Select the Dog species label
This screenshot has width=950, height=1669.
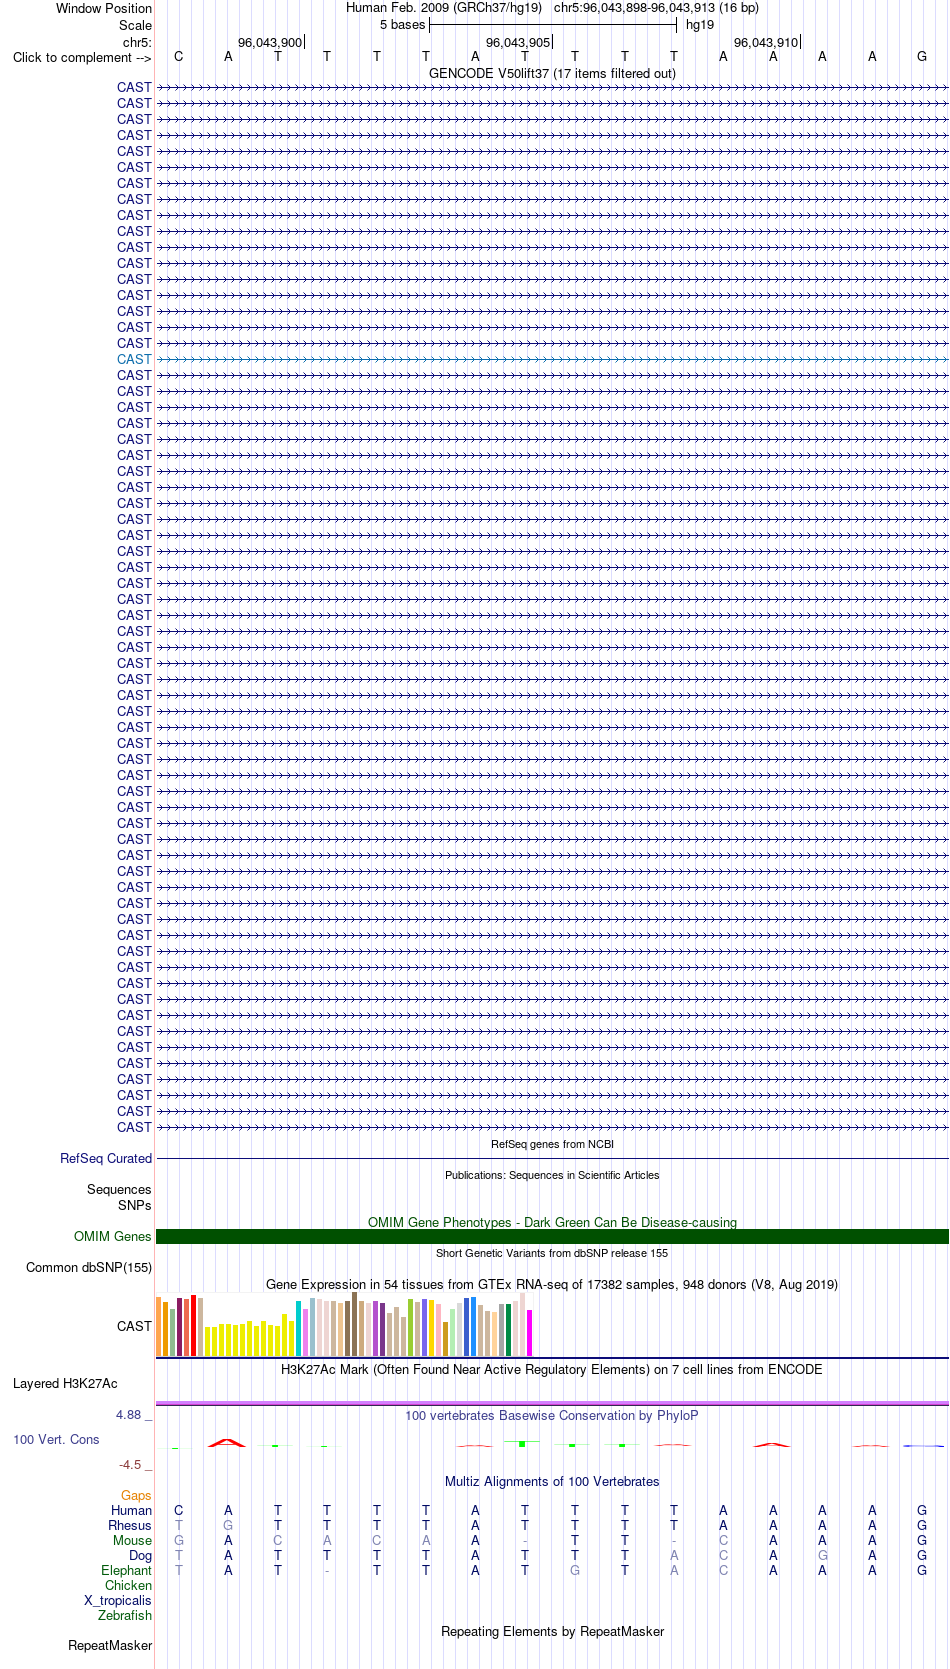coord(140,1555)
